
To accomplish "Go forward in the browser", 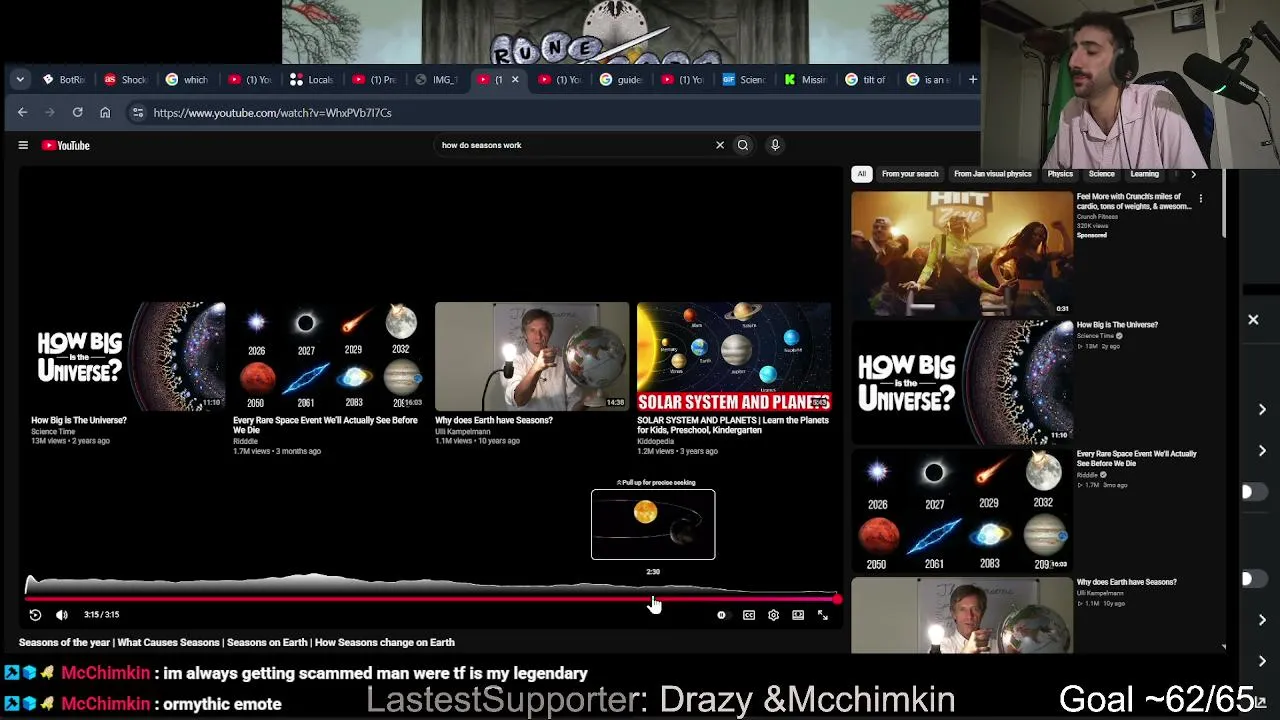I will [50, 113].
